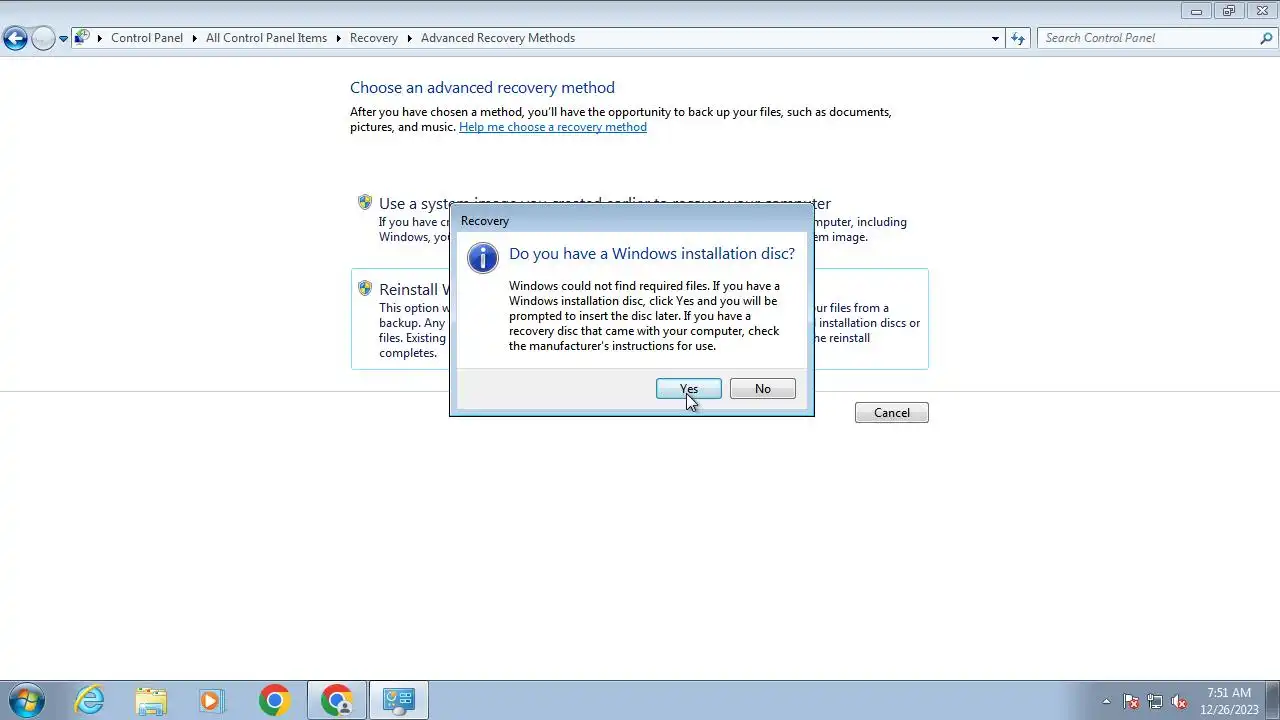Click No in the Recovery dialog

click(x=762, y=389)
